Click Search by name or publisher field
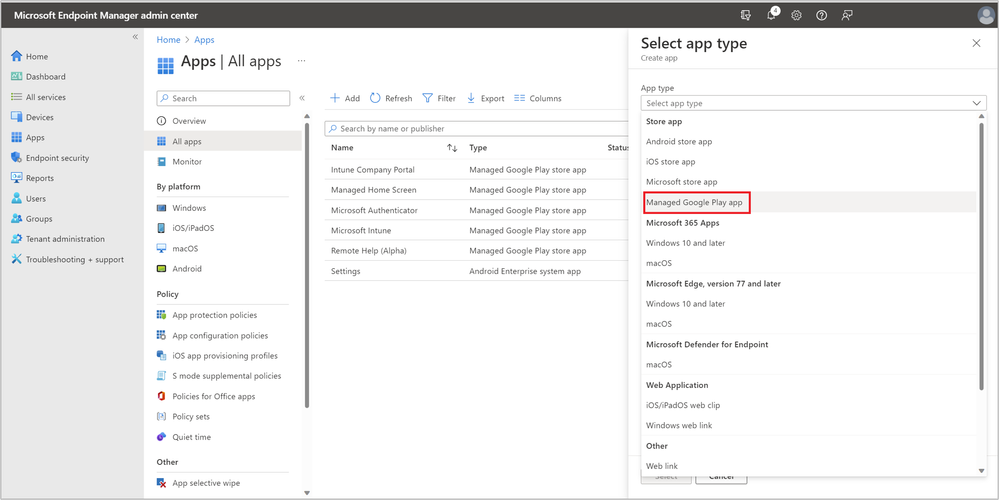The width and height of the screenshot is (999, 500). (x=477, y=129)
